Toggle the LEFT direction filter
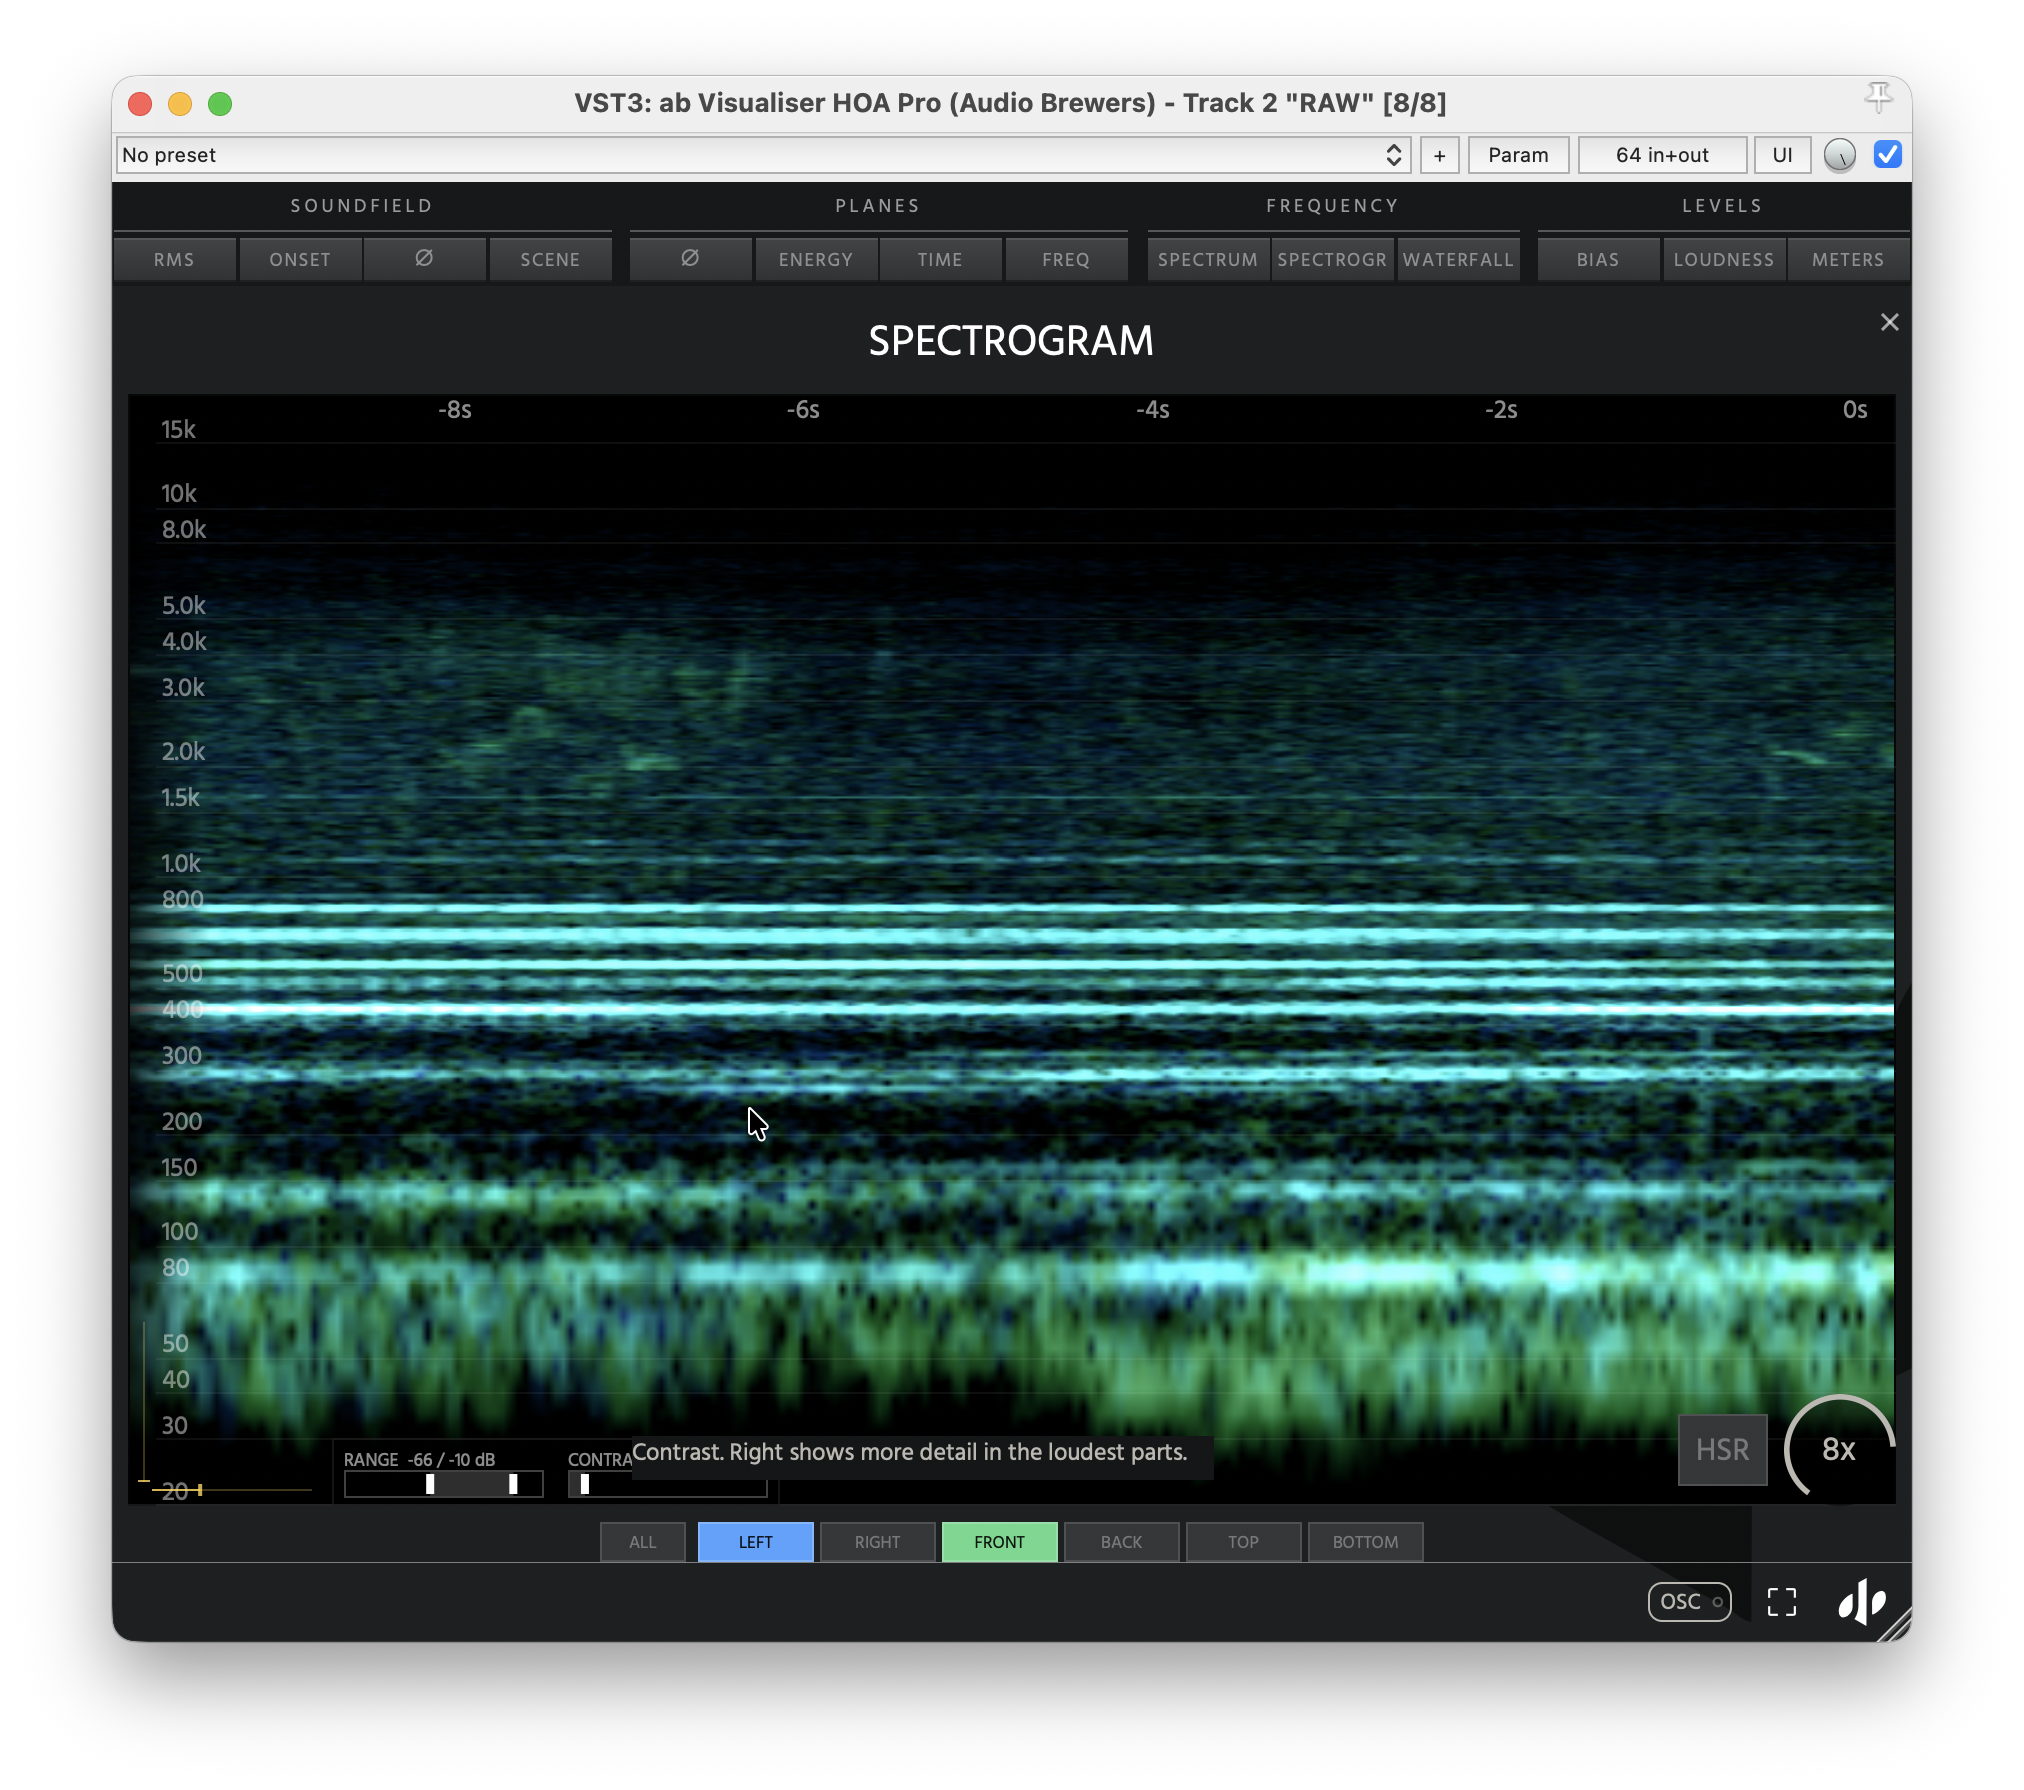This screenshot has width=2024, height=1790. click(x=755, y=1542)
